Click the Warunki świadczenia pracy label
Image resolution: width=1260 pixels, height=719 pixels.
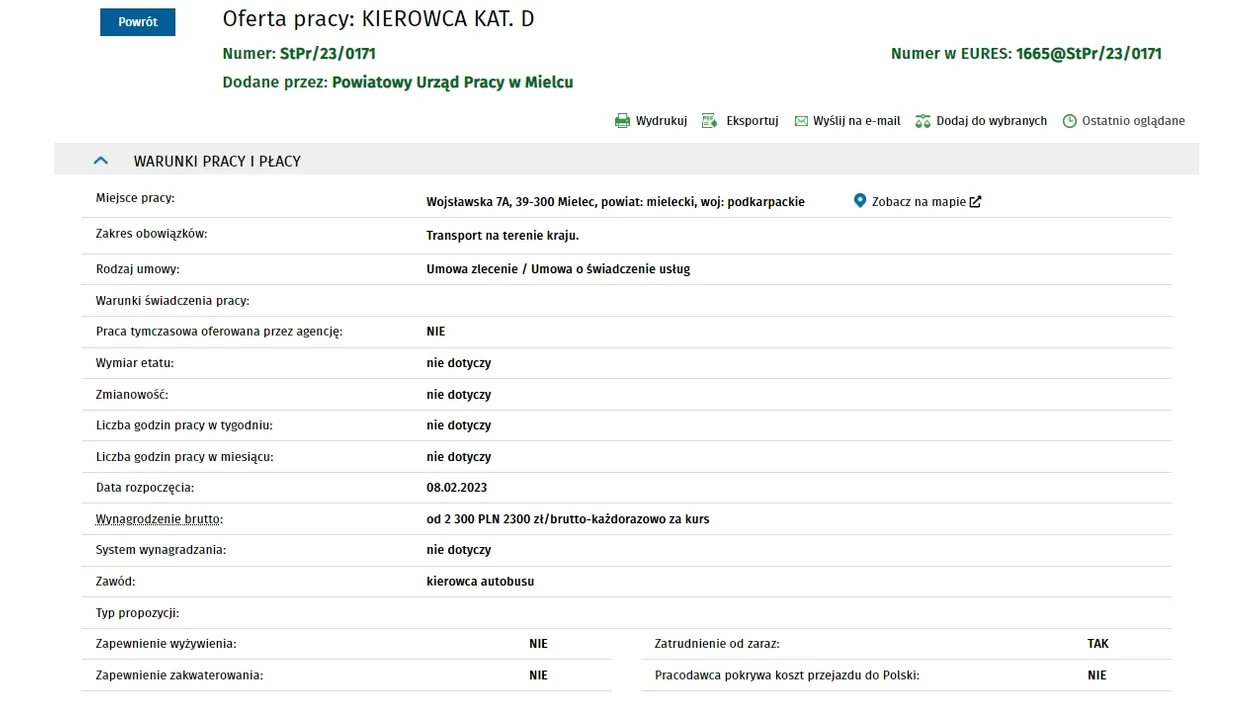pos(173,300)
